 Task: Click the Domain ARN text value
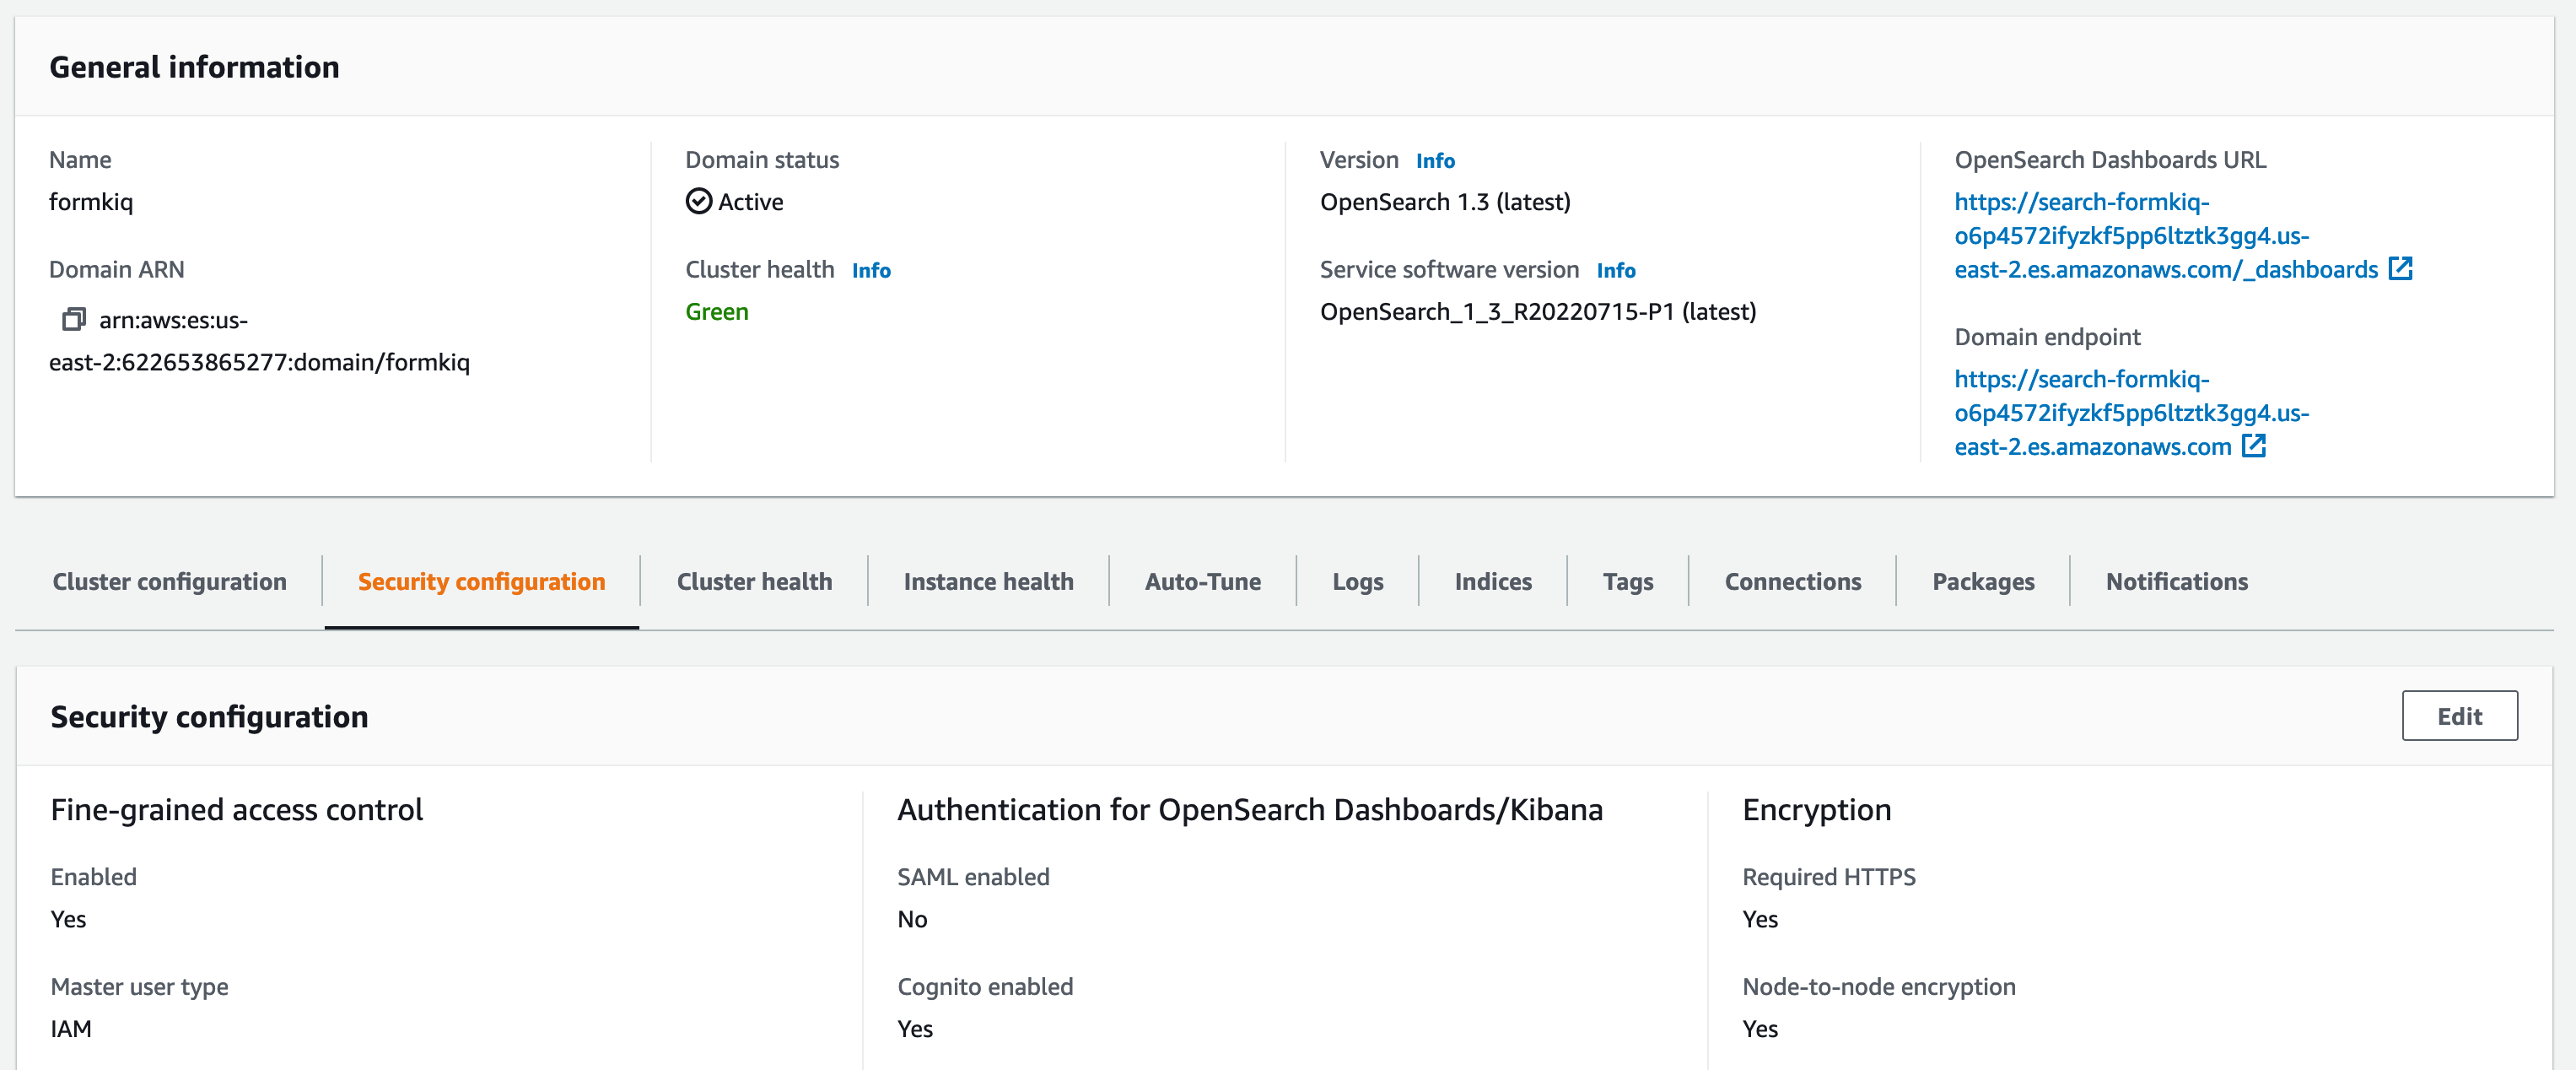tap(259, 341)
